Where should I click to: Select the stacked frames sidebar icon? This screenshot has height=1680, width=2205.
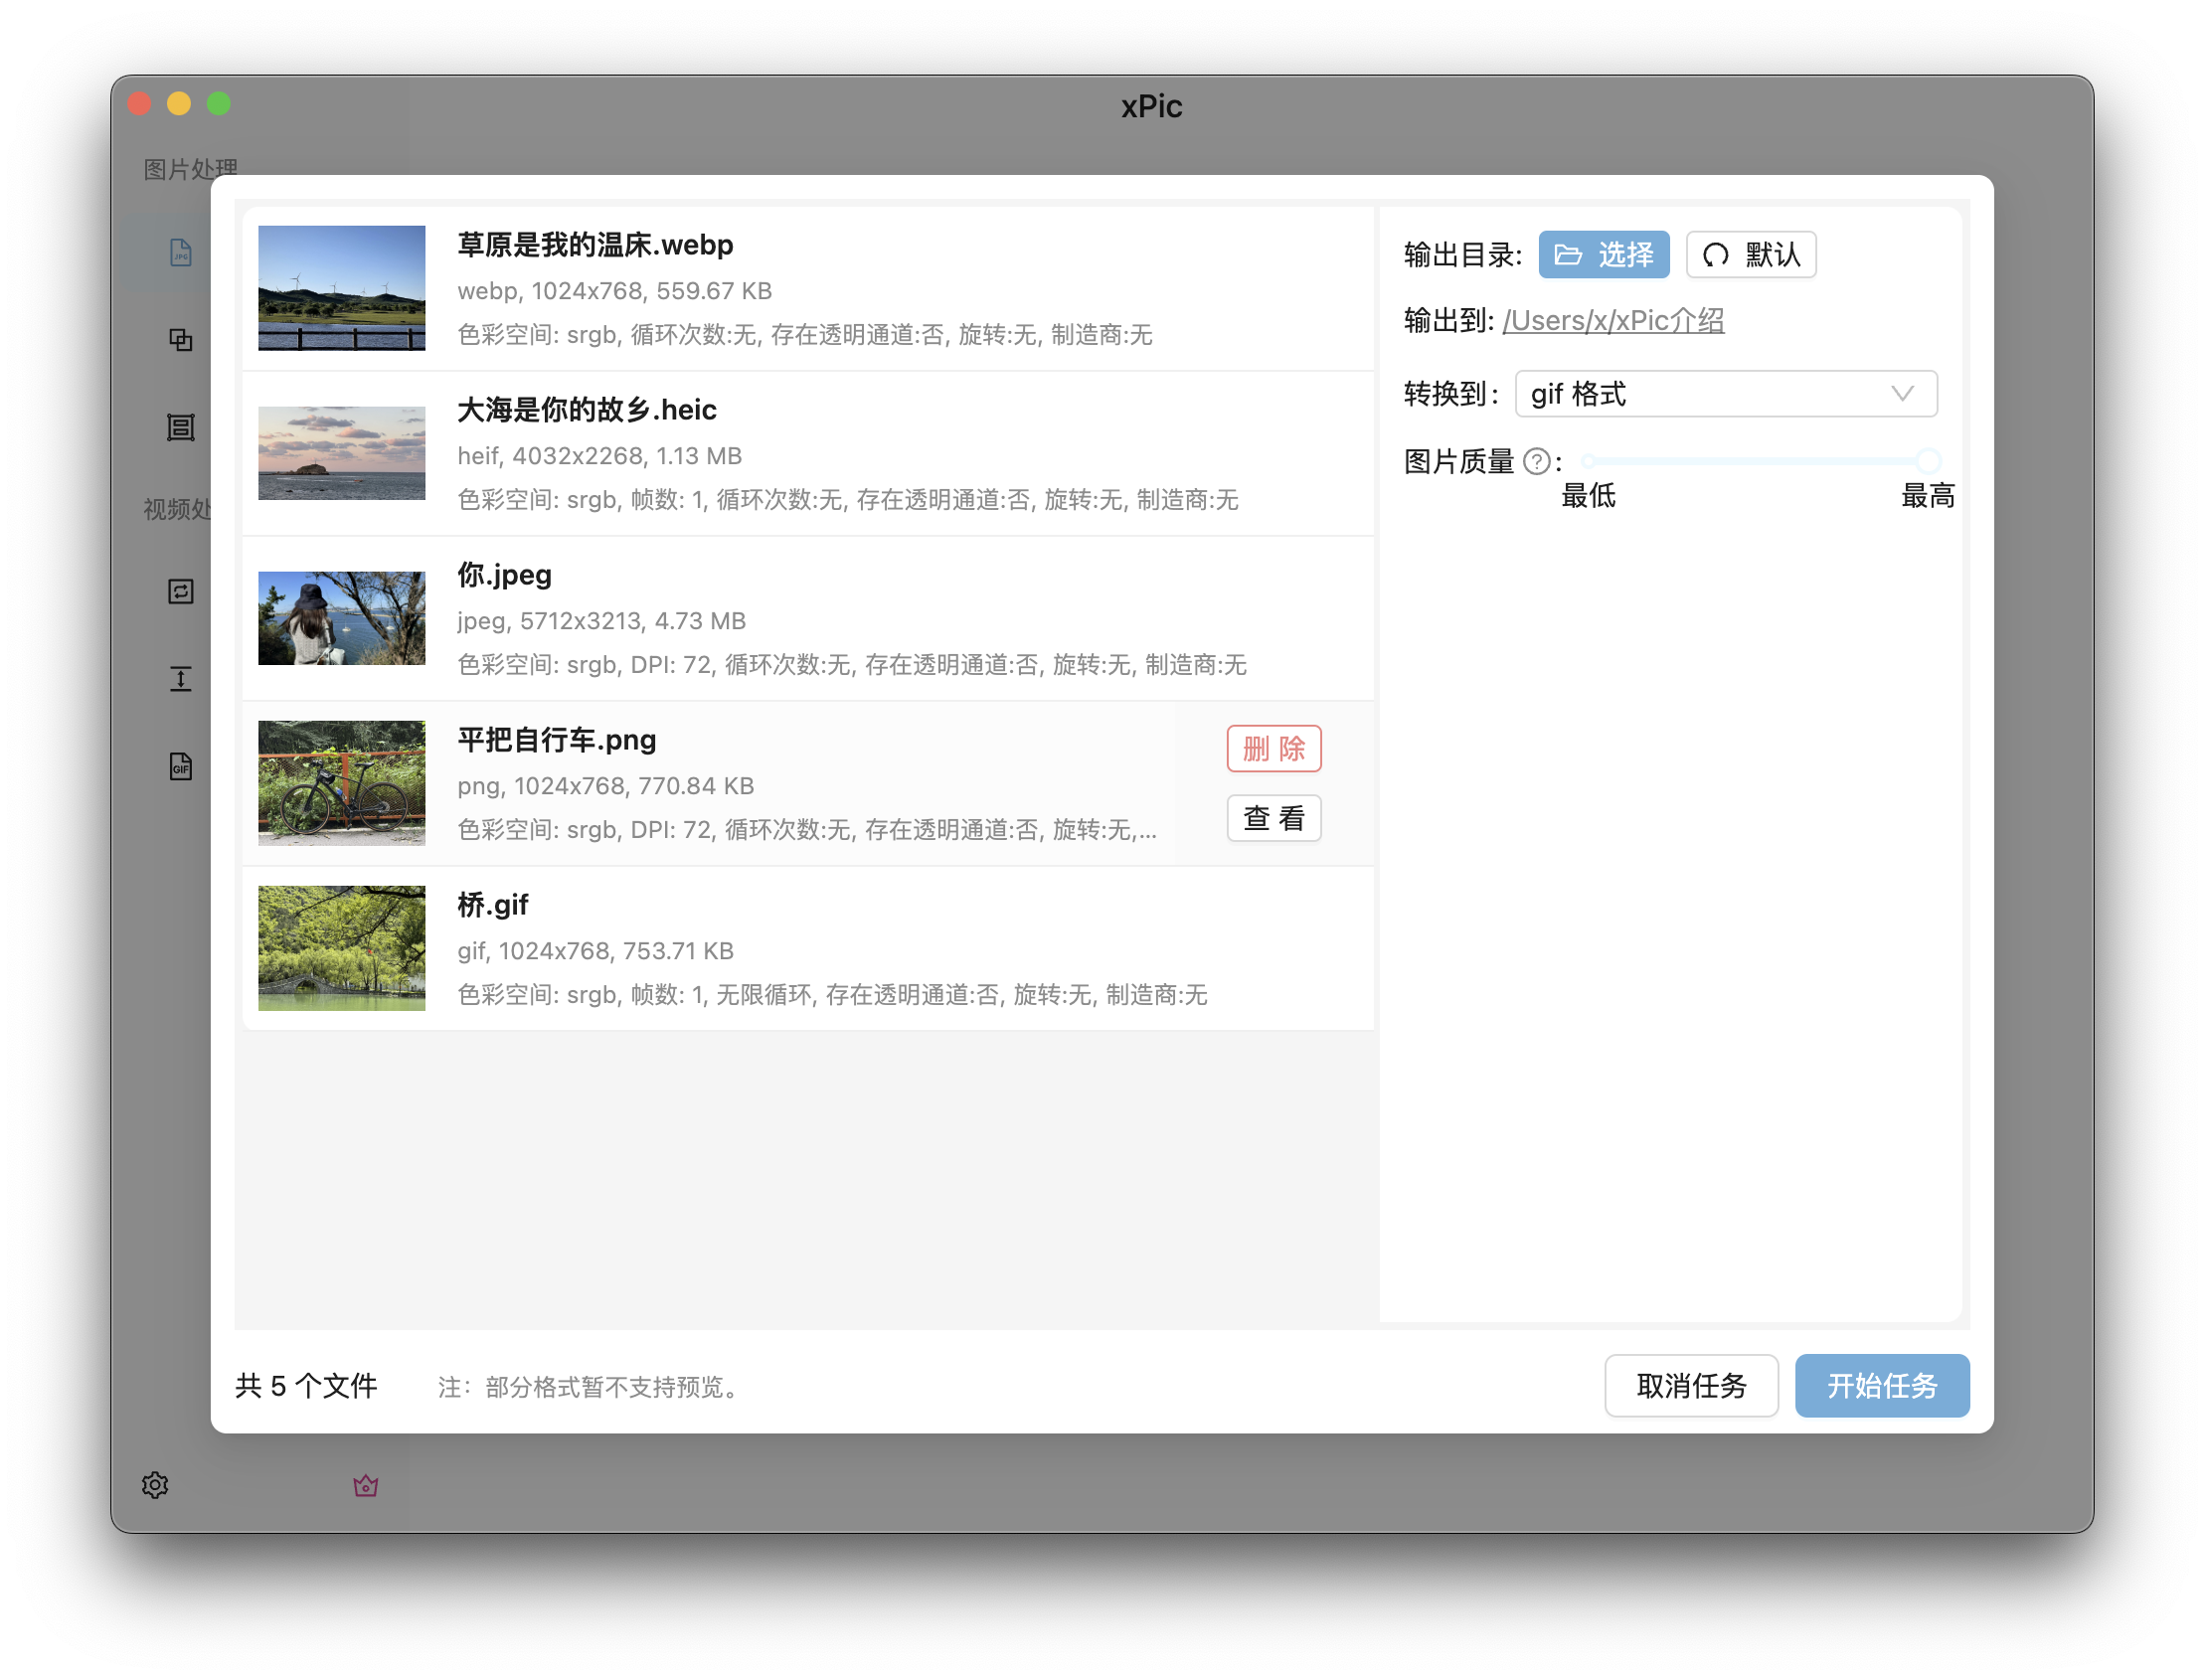pyautogui.click(x=180, y=427)
